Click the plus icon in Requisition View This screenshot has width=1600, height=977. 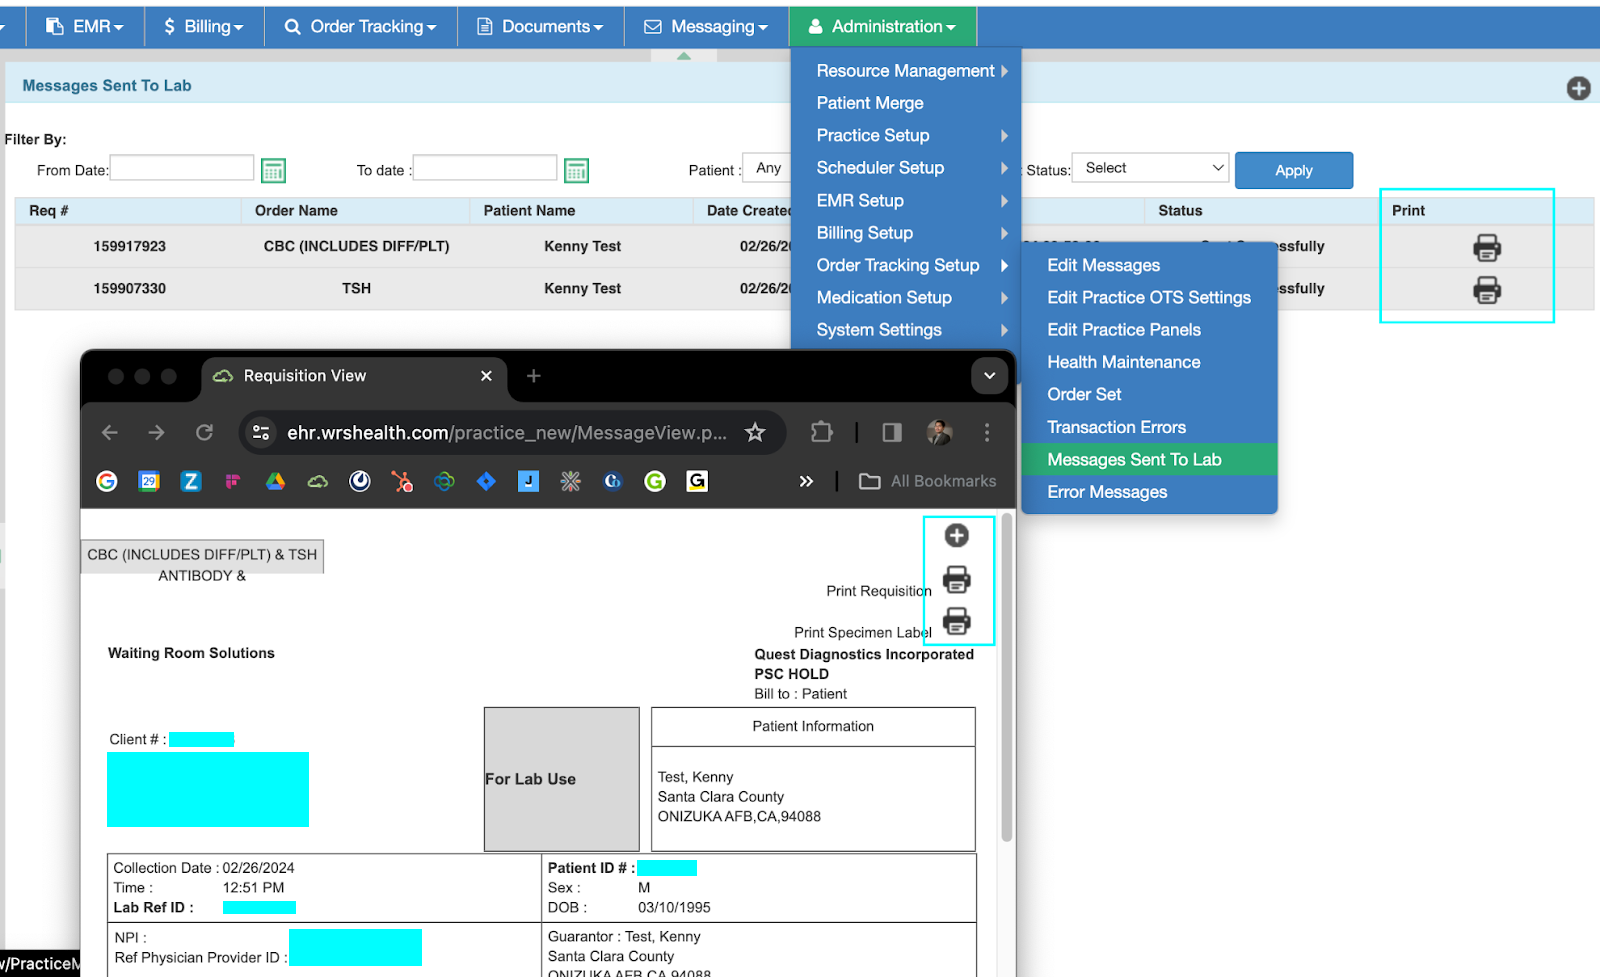(956, 536)
